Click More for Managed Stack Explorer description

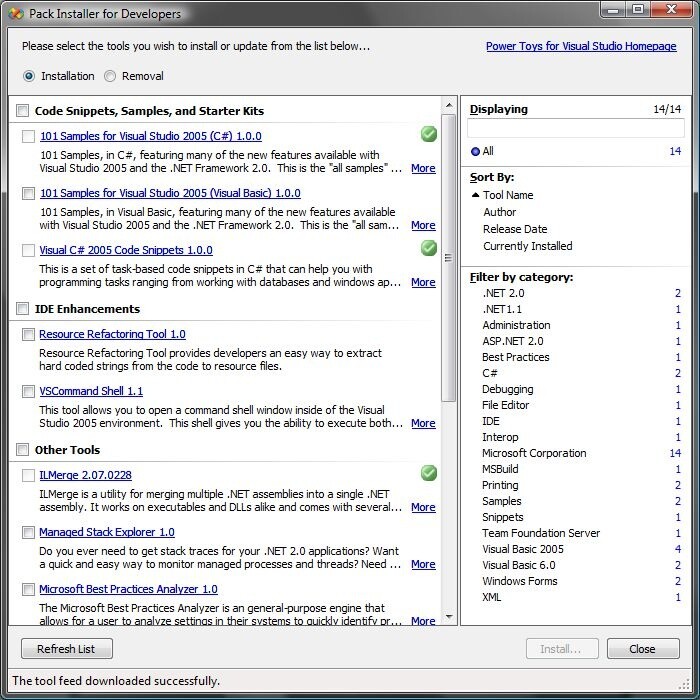tap(423, 564)
